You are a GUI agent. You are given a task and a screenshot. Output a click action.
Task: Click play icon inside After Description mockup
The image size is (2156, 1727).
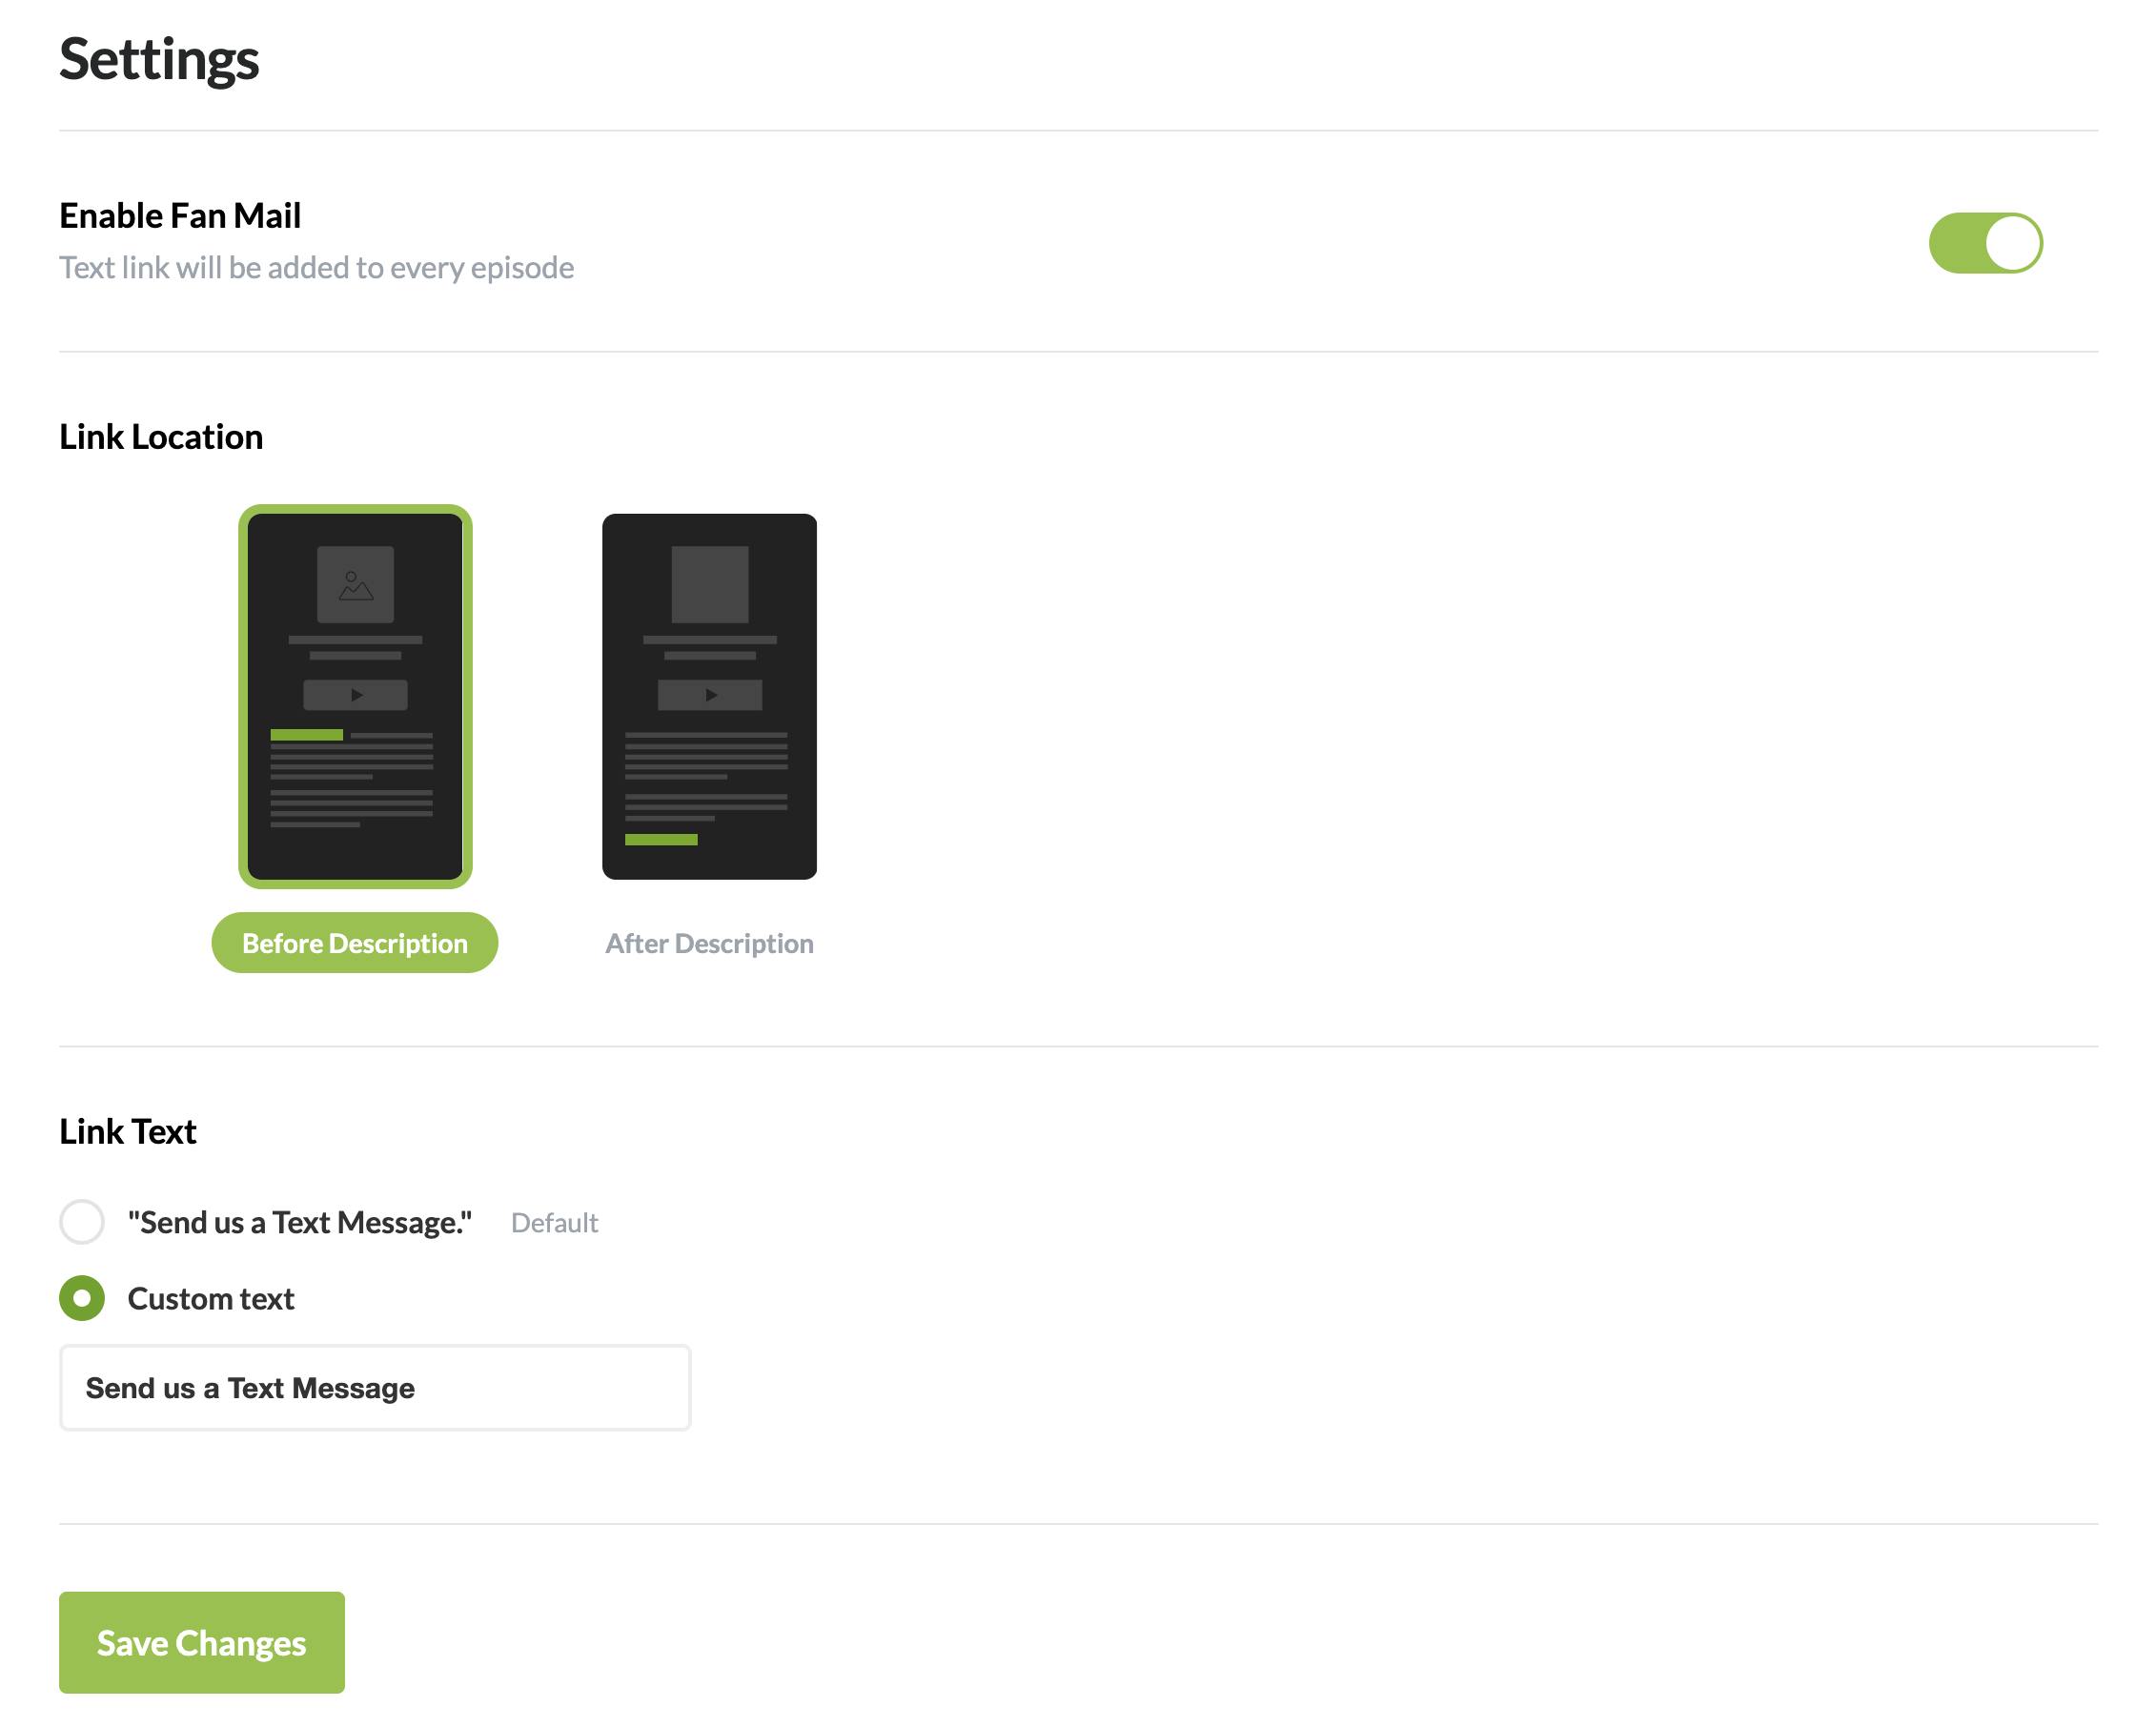710,695
